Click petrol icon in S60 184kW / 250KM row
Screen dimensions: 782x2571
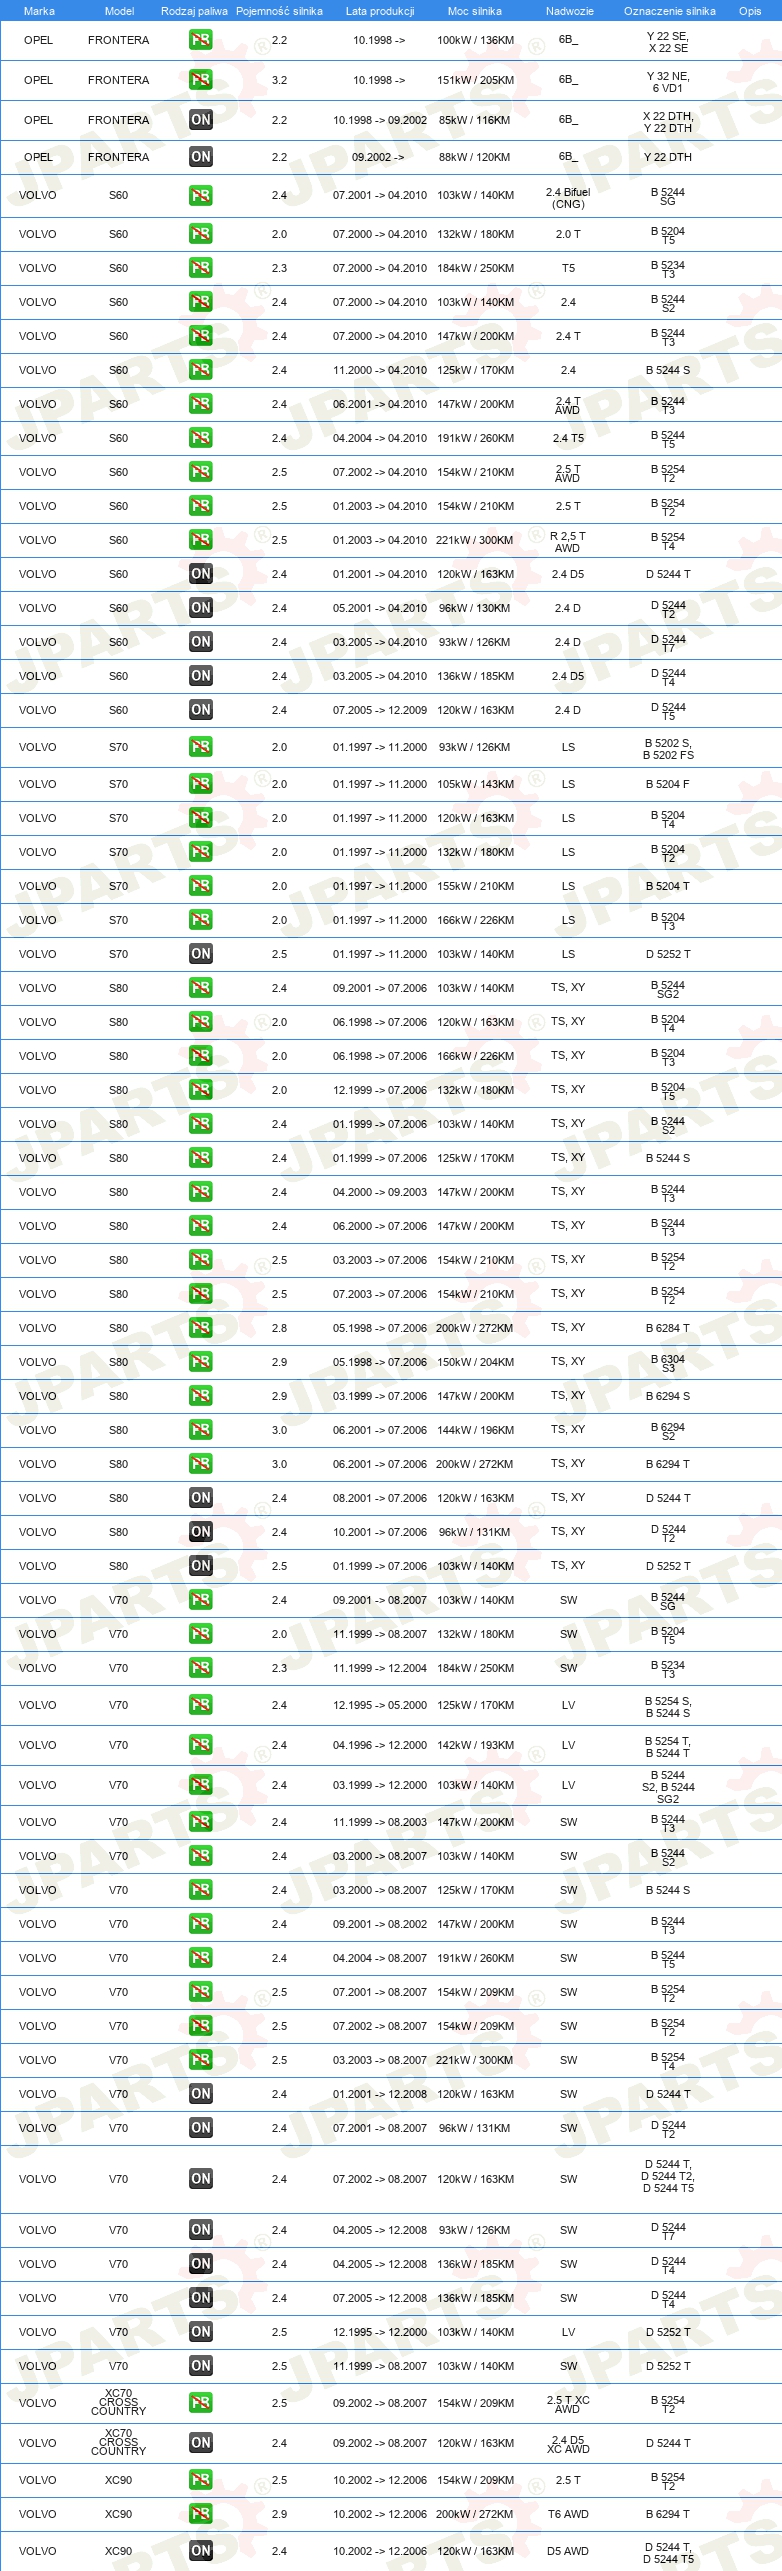(200, 268)
